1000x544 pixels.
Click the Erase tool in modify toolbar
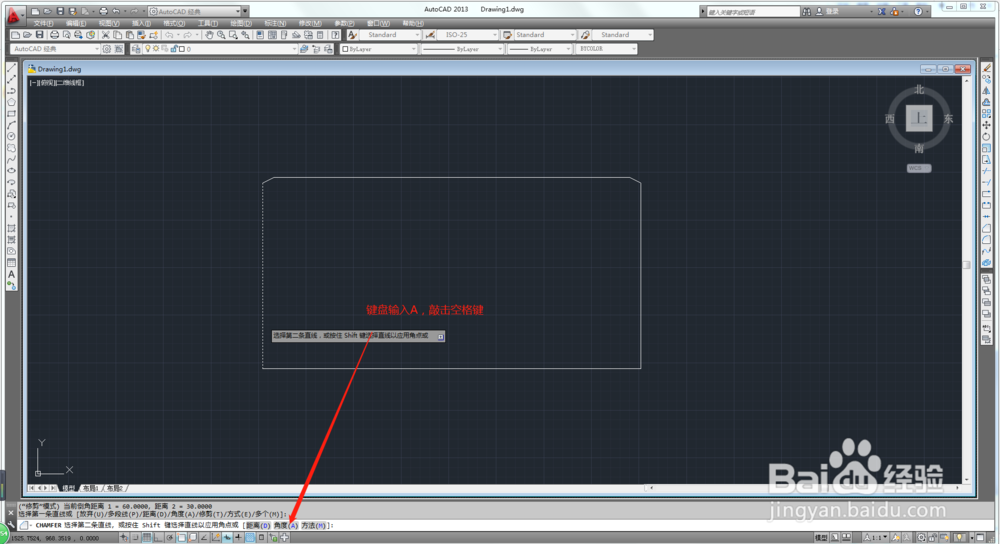coord(987,68)
